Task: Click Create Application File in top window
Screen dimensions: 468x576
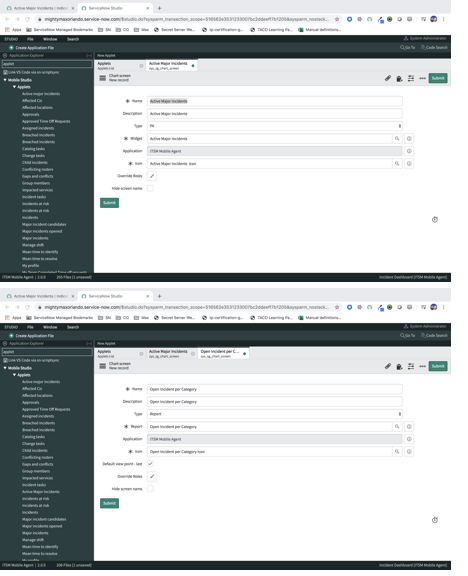Action: click(x=32, y=48)
